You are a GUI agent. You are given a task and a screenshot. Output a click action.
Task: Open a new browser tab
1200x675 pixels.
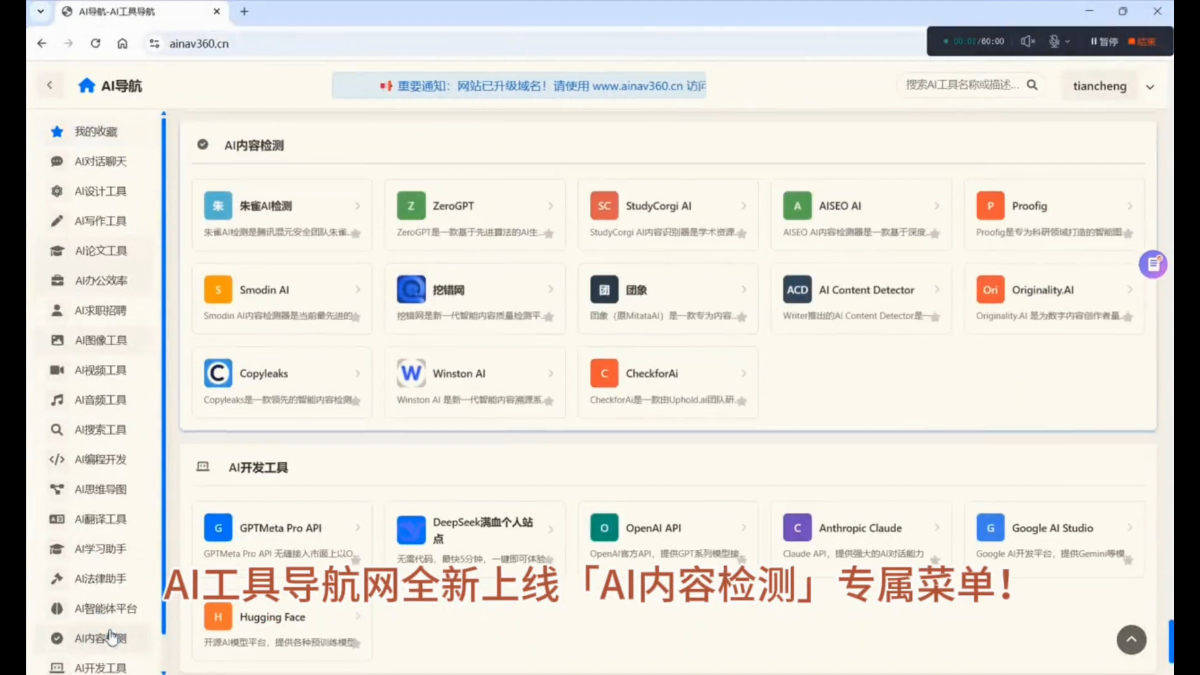(x=244, y=12)
